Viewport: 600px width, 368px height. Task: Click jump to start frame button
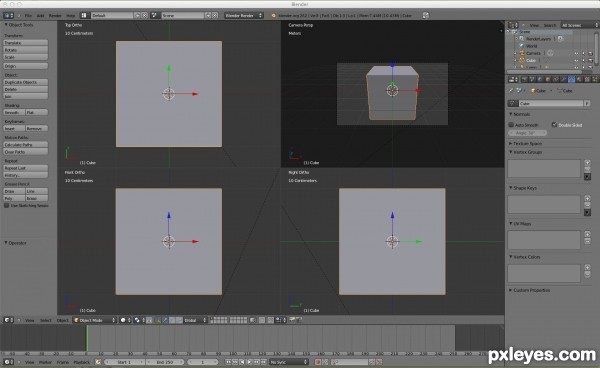[x=228, y=362]
